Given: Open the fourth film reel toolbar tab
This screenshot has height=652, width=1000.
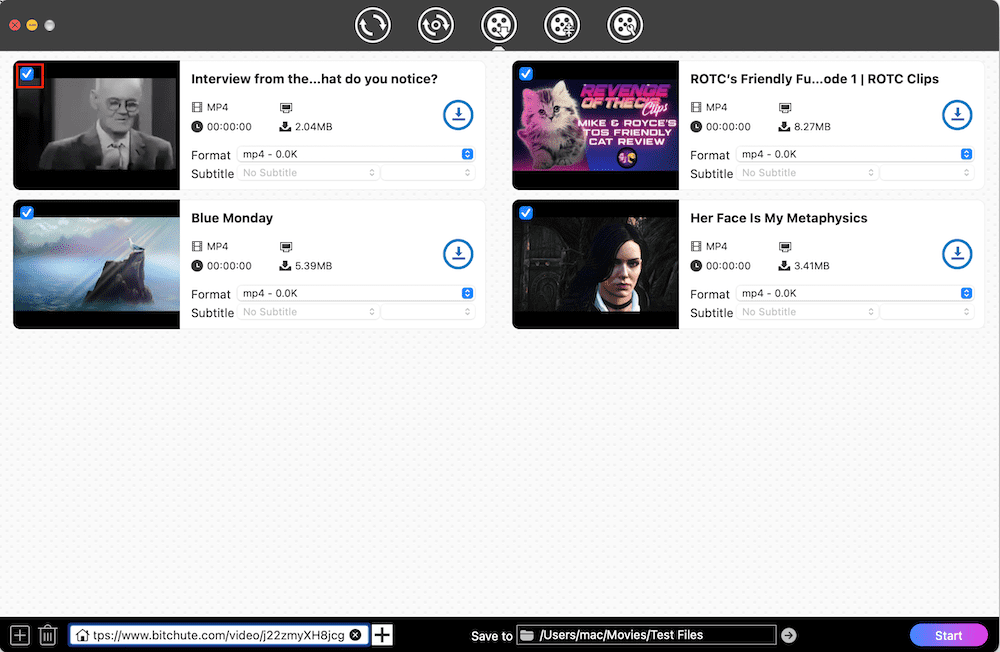Looking at the screenshot, I should [x=562, y=26].
